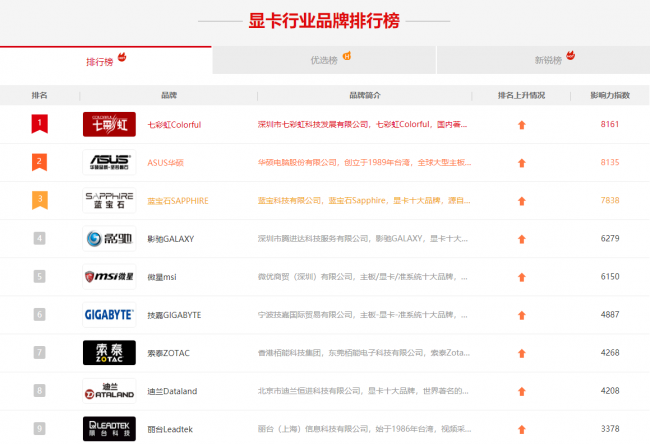
Task: Click the rank 3 yellow ribbon badge
Action: pyautogui.click(x=40, y=200)
